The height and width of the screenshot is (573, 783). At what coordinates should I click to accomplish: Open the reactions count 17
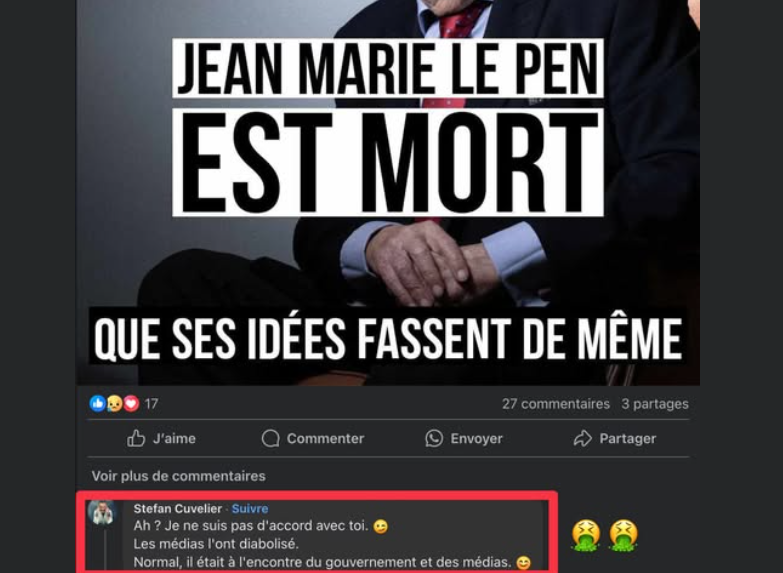[x=151, y=404]
